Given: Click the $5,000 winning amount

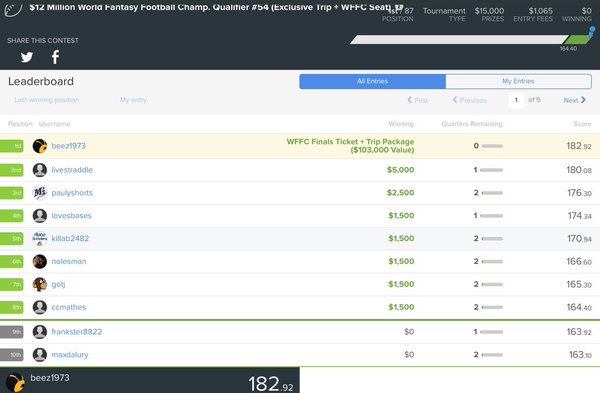Looking at the screenshot, I should click(x=400, y=170).
